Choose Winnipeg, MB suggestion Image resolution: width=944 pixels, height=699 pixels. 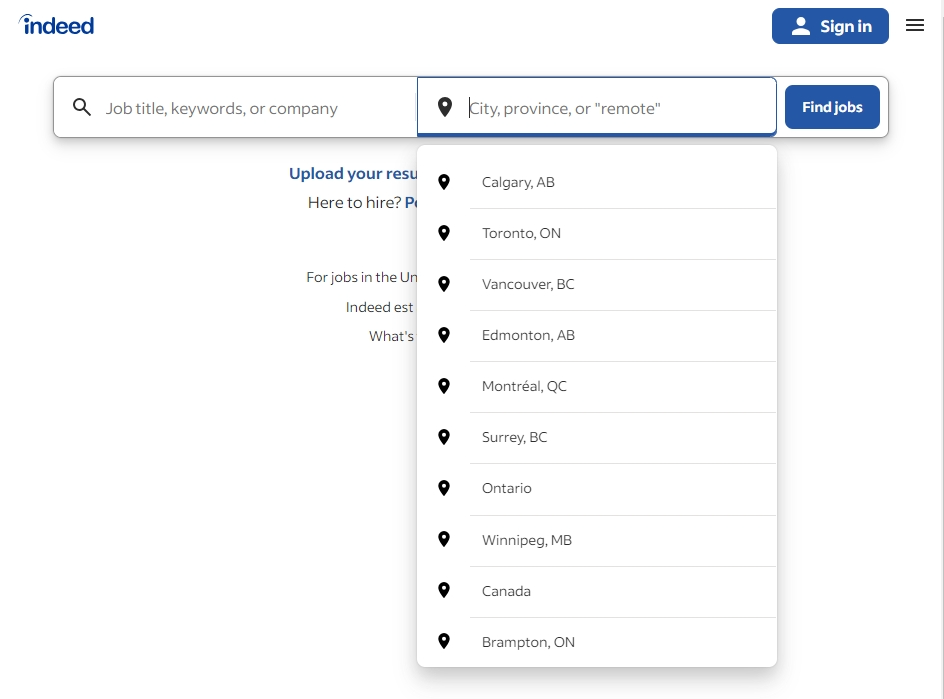tap(526, 540)
